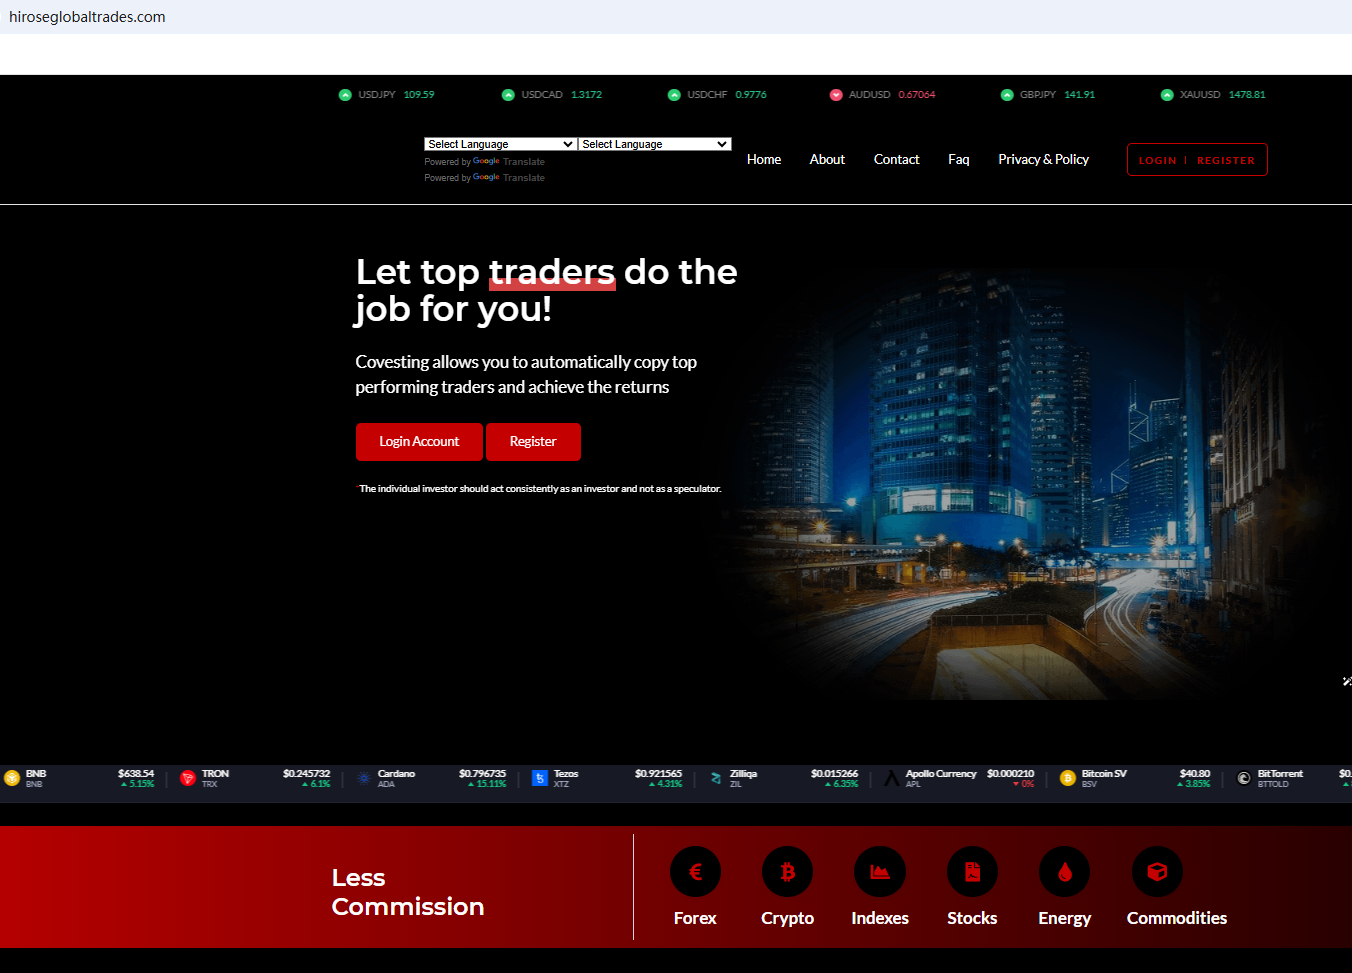The width and height of the screenshot is (1352, 973).
Task: Click the XAUUSD rate 1478.81
Action: pyautogui.click(x=1247, y=95)
